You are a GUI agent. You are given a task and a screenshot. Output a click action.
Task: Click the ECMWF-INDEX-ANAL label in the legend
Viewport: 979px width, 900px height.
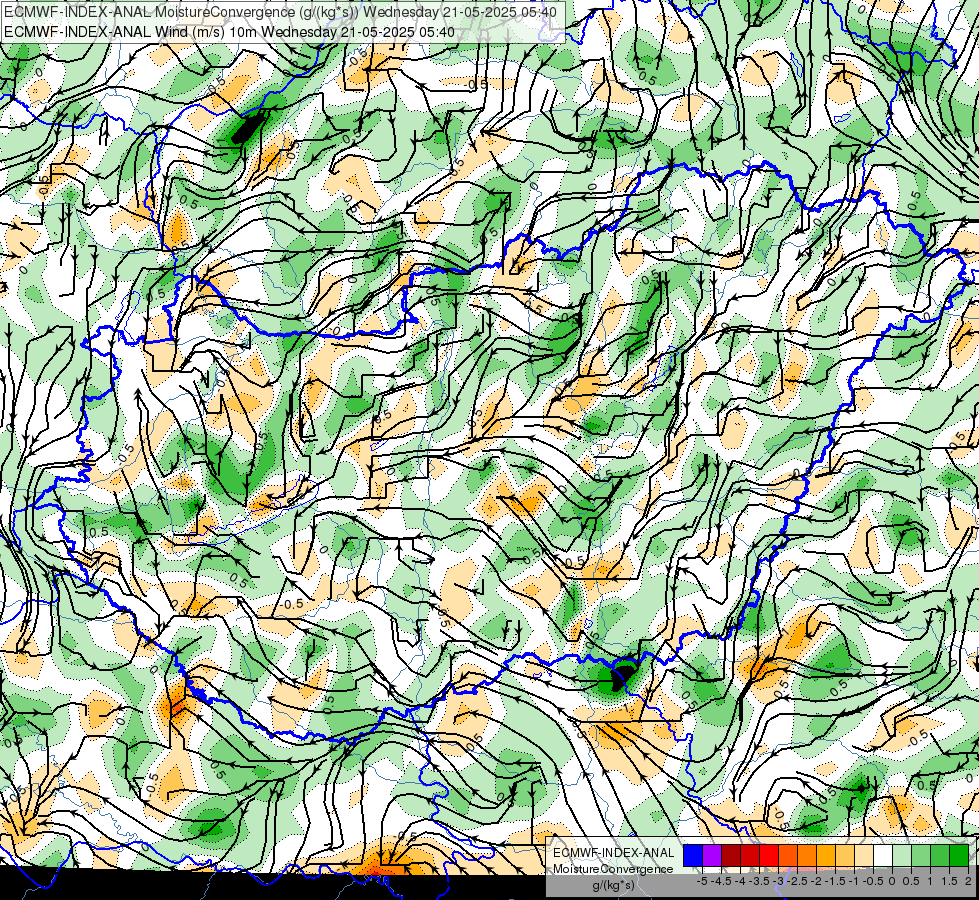coord(614,853)
